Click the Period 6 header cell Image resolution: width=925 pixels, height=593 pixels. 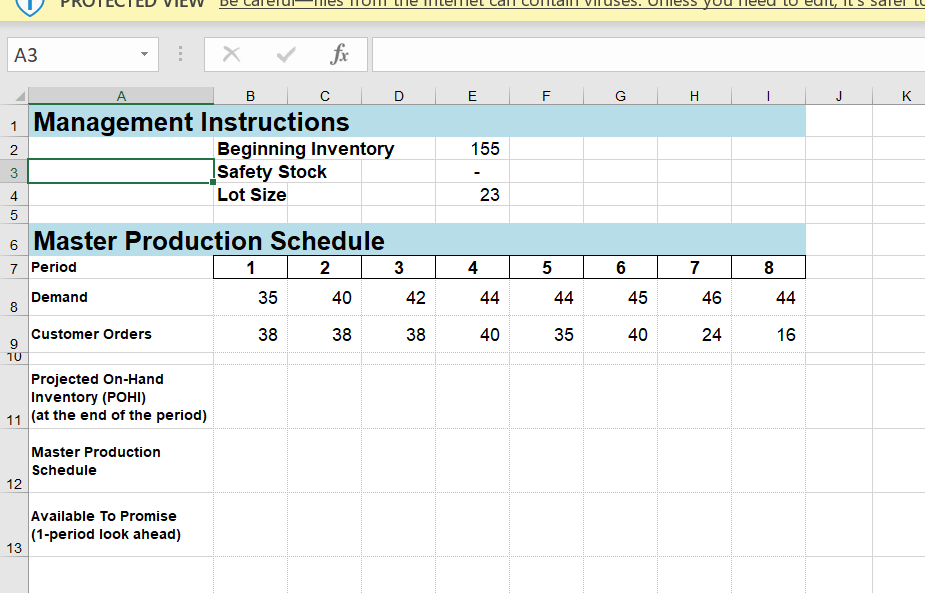[621, 267]
